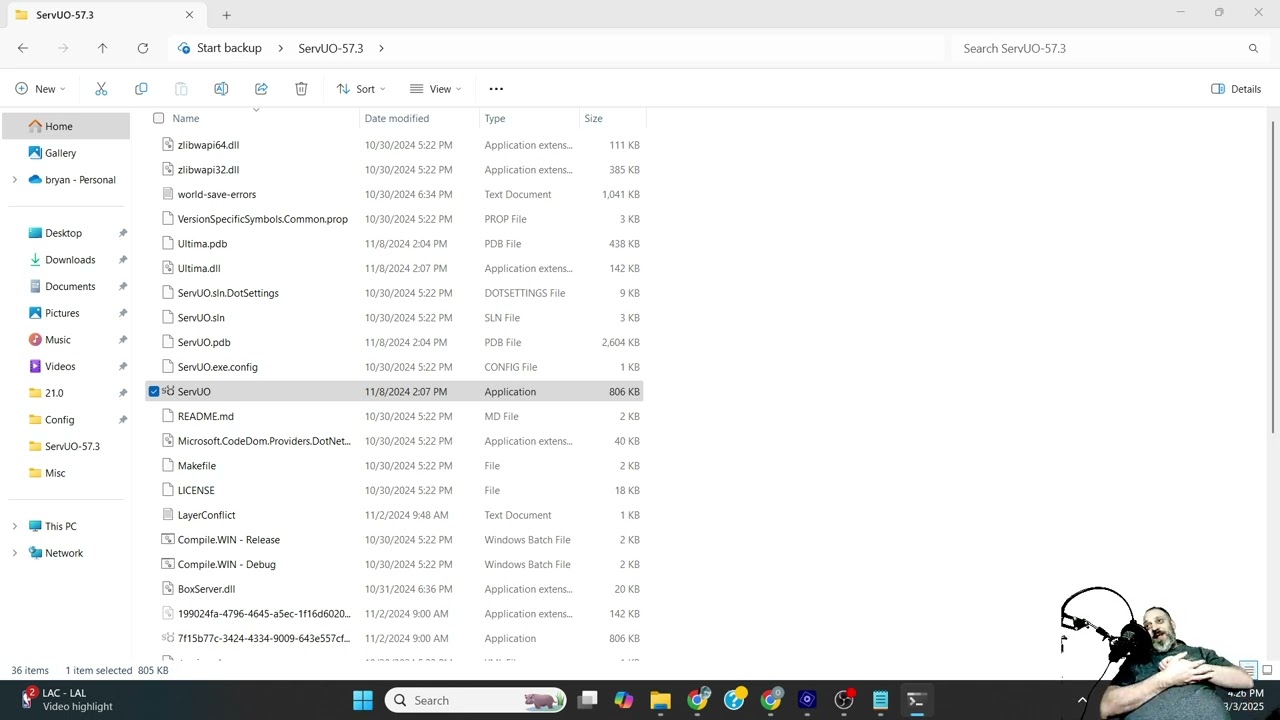This screenshot has height=720, width=1280.
Task: Uncheck the ServUO application file checkbox
Action: (x=154, y=392)
